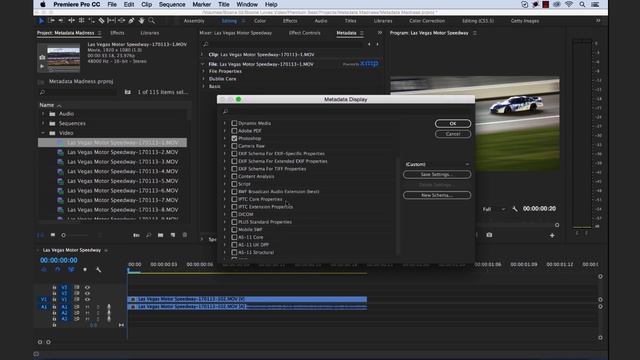Image resolution: width=640 pixels, height=360 pixels.
Task: Select the Pen tool in toolbar
Action: pyautogui.click(x=131, y=21)
